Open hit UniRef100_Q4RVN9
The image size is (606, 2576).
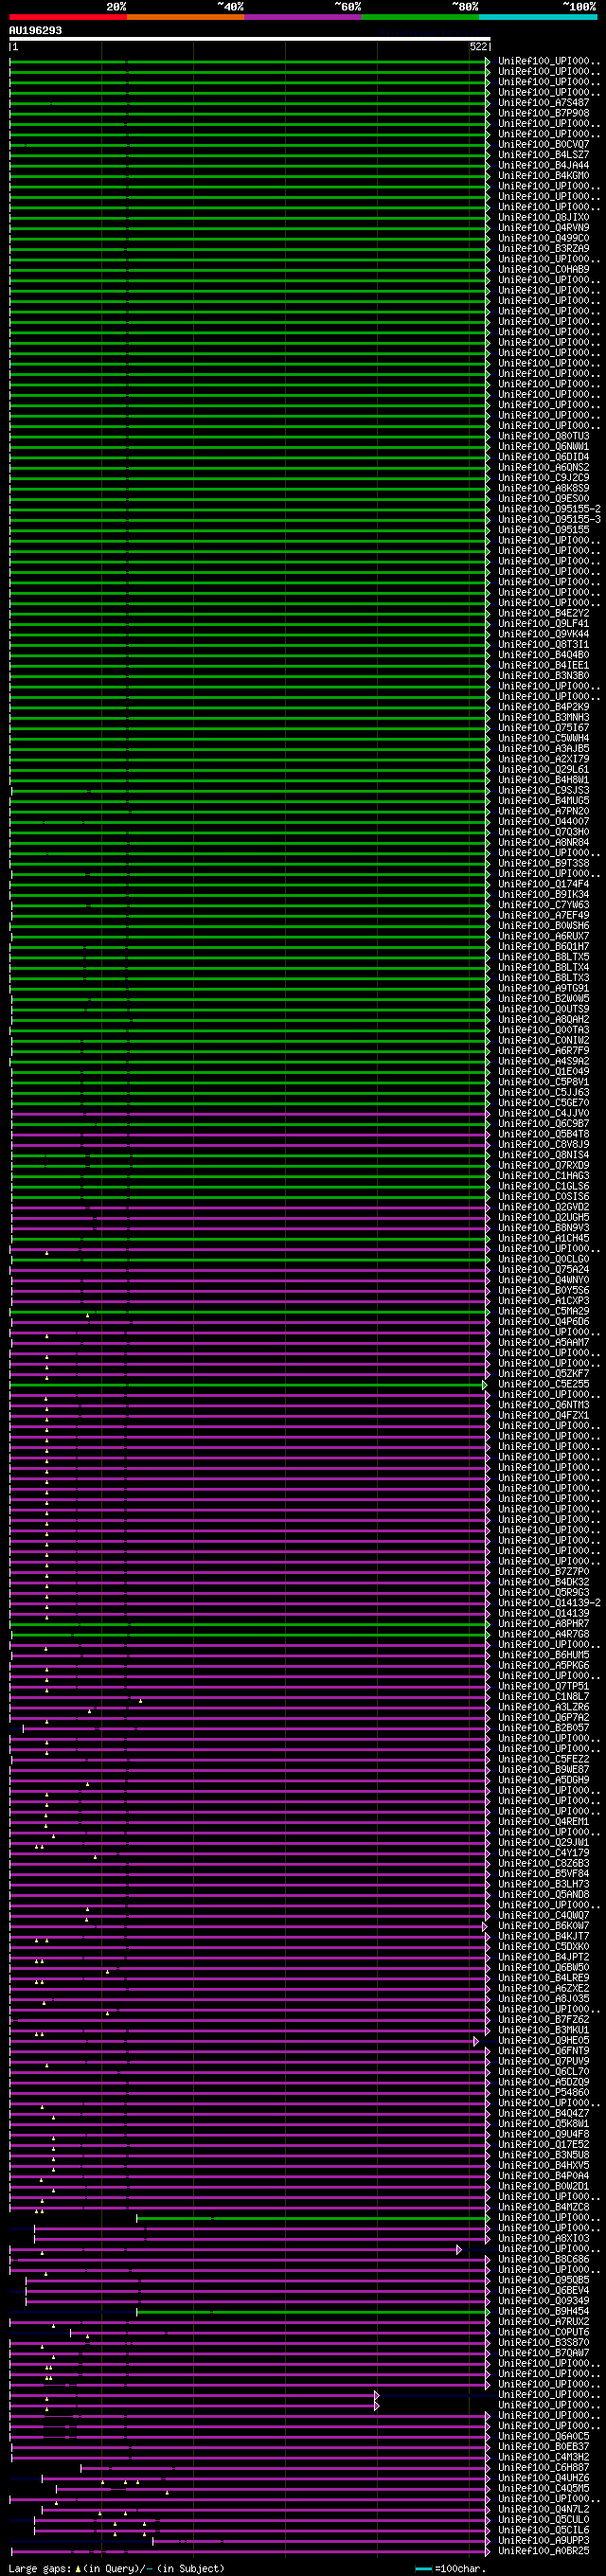pos(544,228)
